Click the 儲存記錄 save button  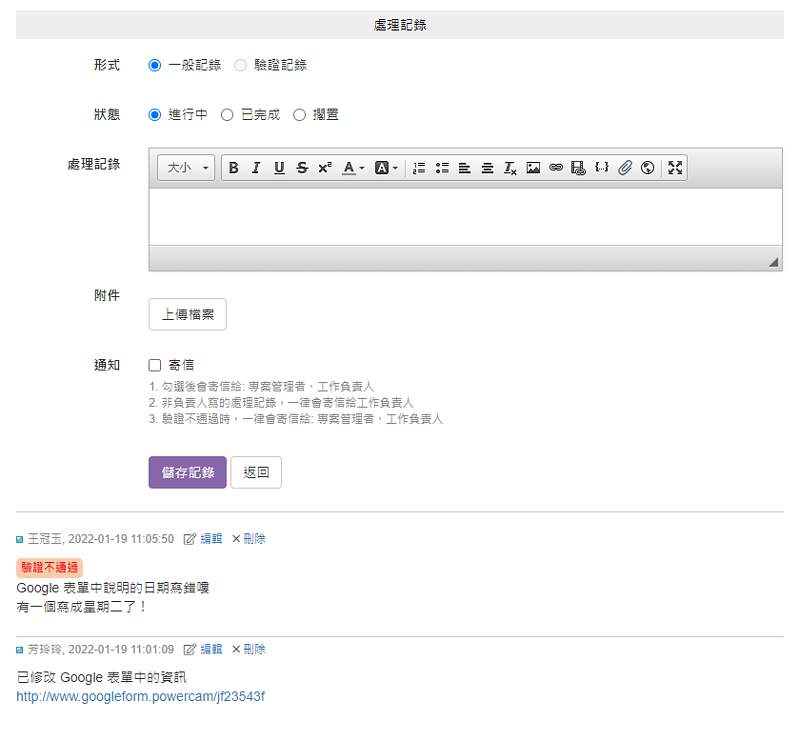pos(187,472)
